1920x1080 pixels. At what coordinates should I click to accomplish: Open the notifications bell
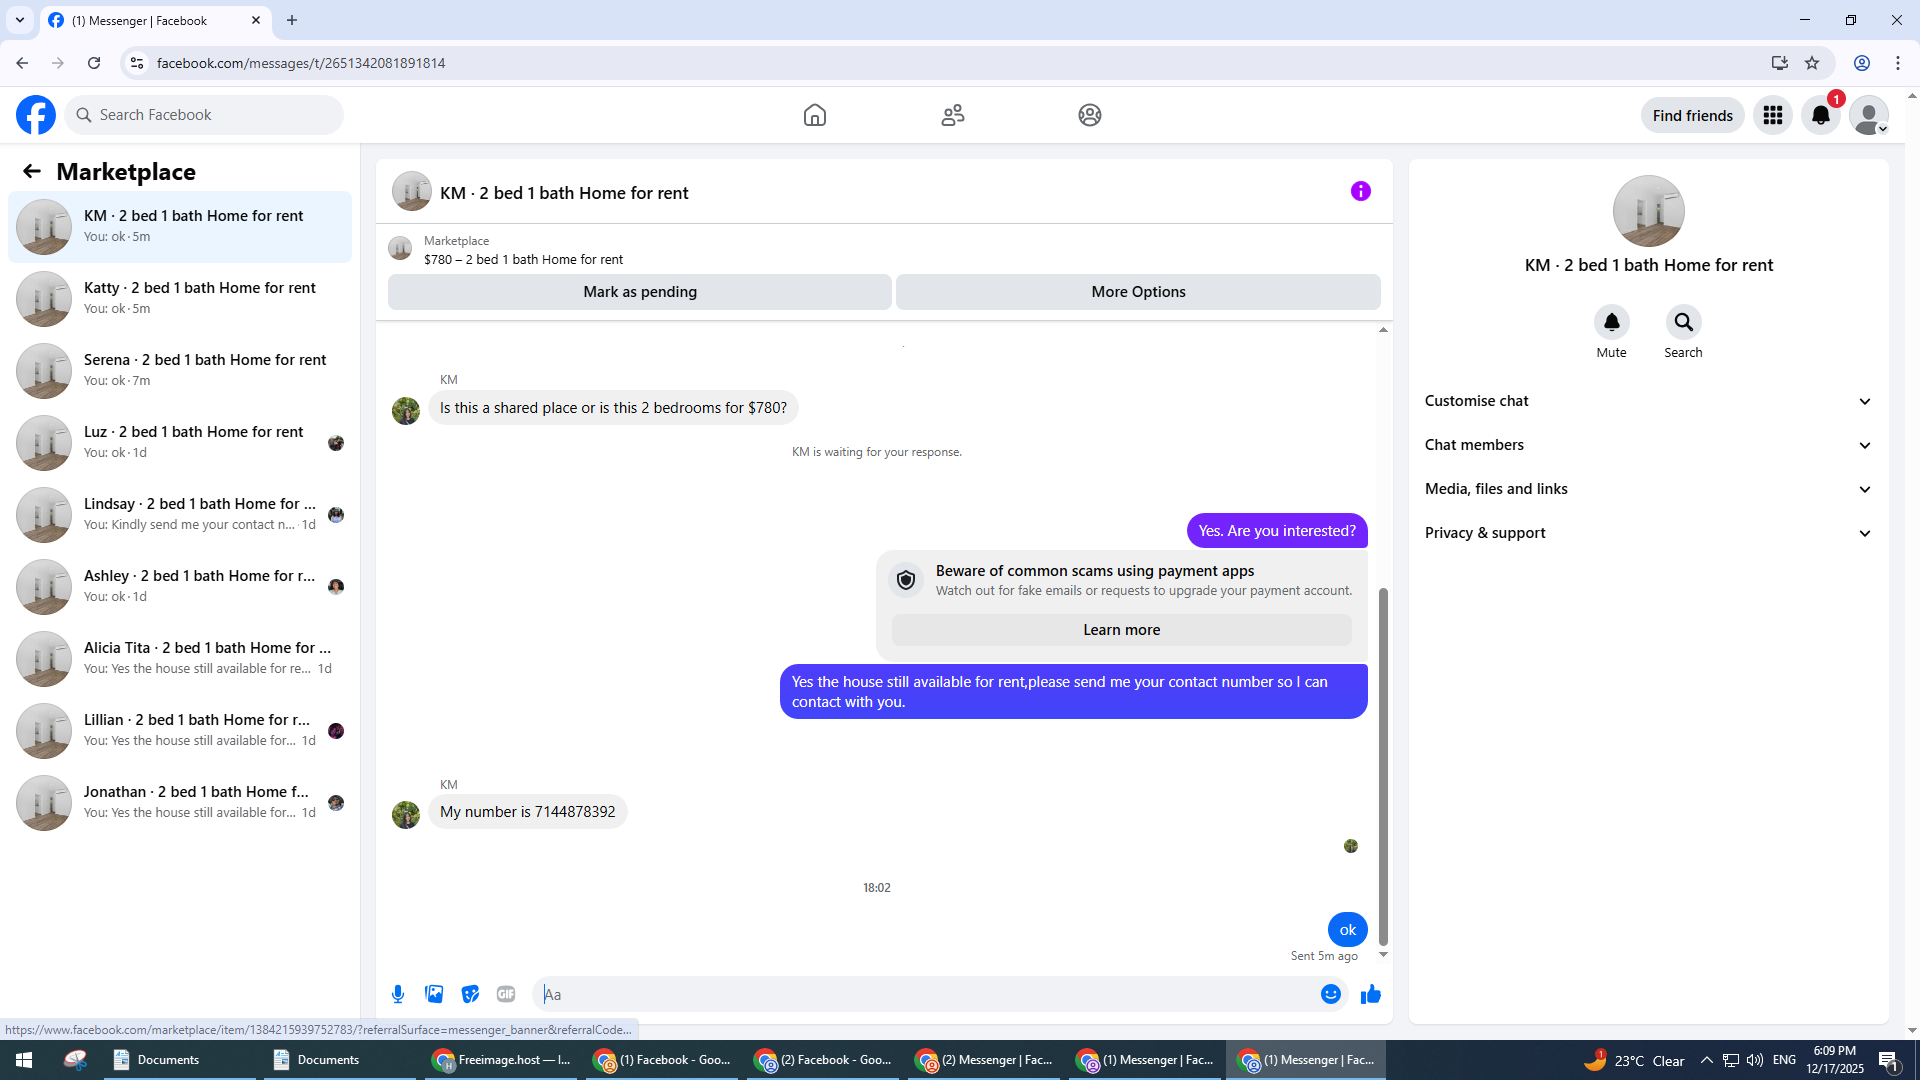pos(1820,115)
